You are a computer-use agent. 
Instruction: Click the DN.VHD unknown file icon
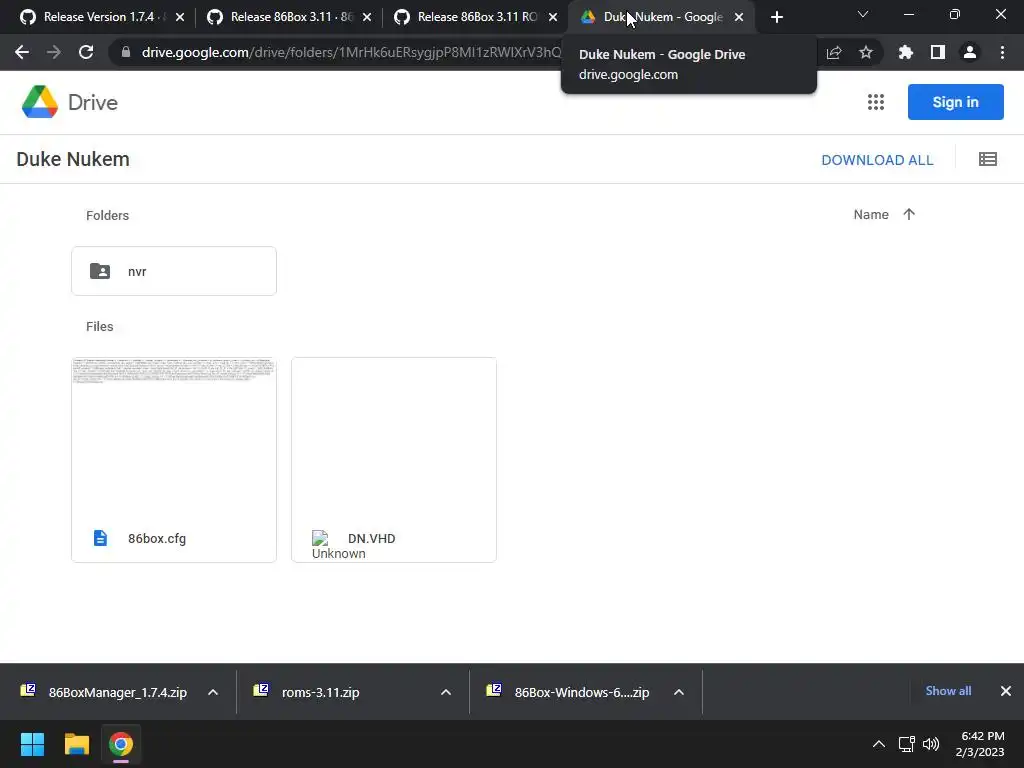pyautogui.click(x=320, y=538)
